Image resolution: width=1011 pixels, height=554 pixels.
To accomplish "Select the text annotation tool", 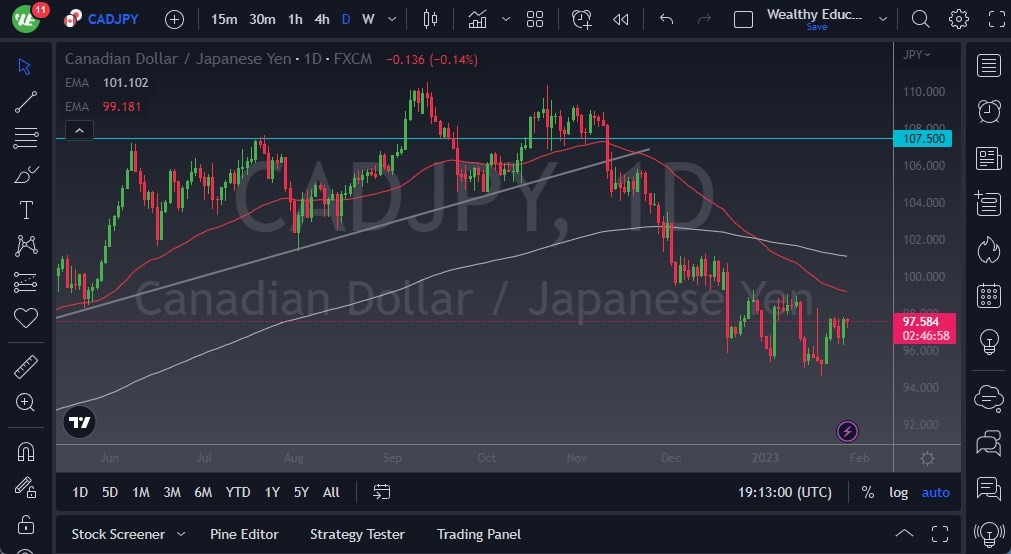I will [x=26, y=210].
